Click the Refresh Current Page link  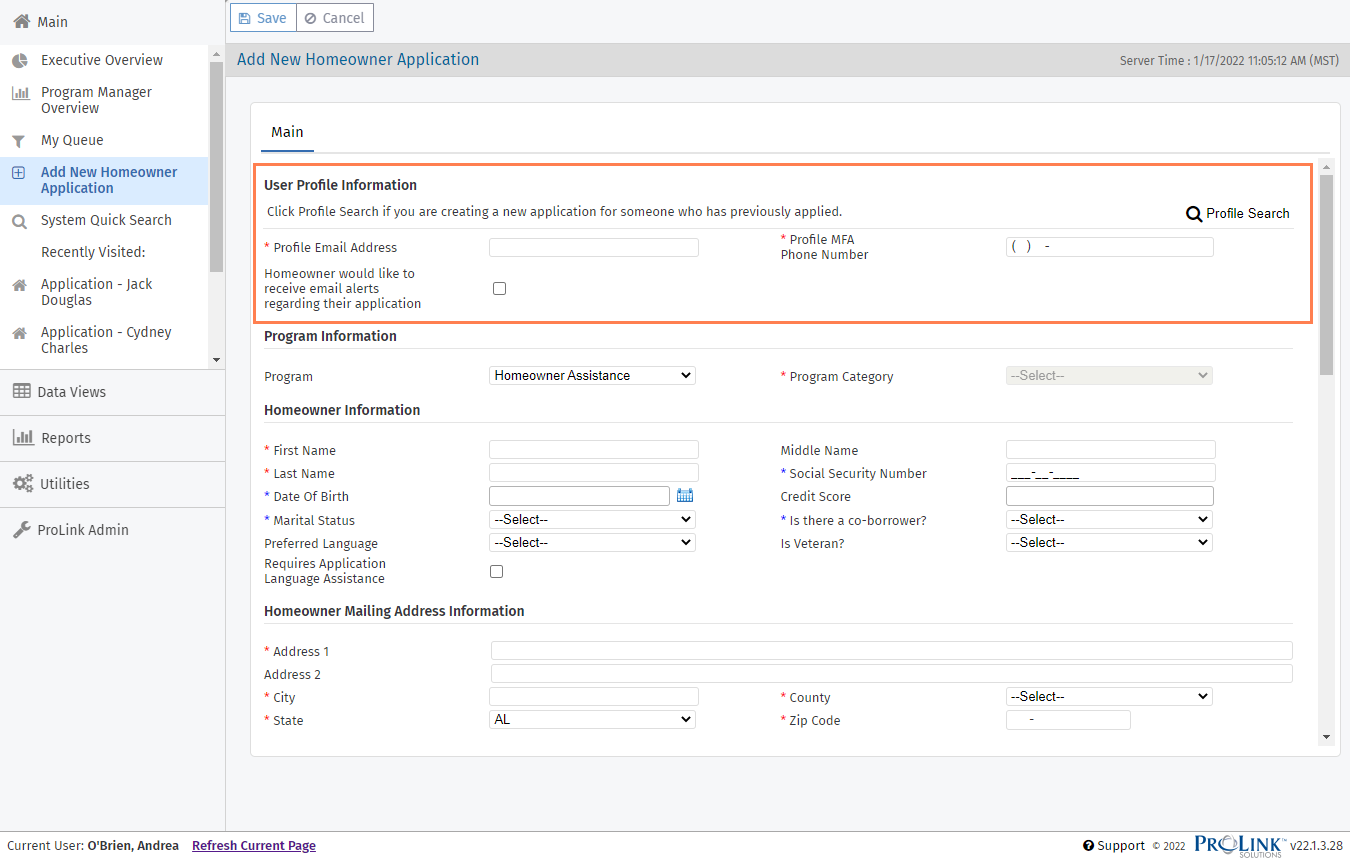coord(253,846)
